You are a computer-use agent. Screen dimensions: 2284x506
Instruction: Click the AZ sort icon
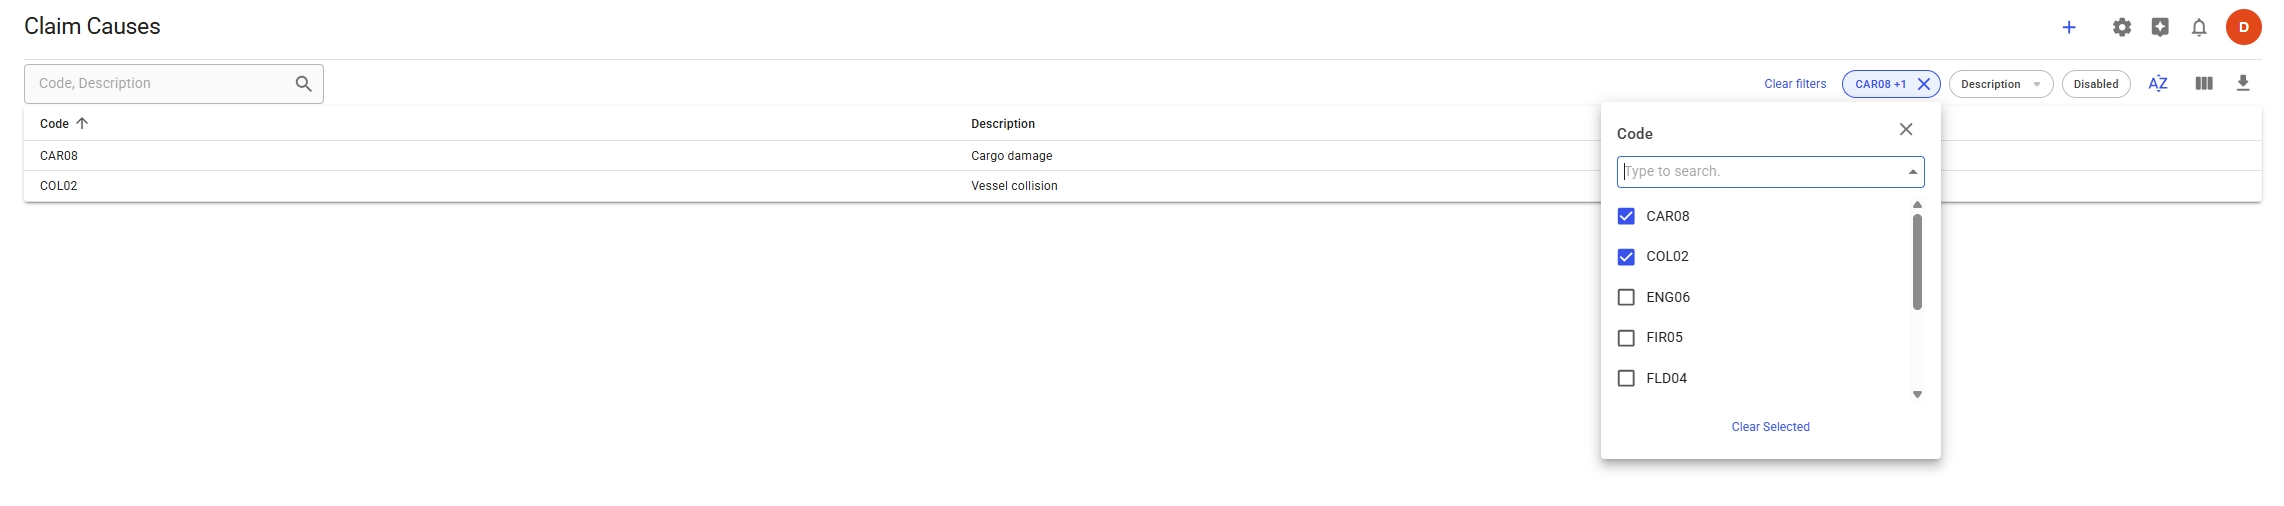[2158, 84]
